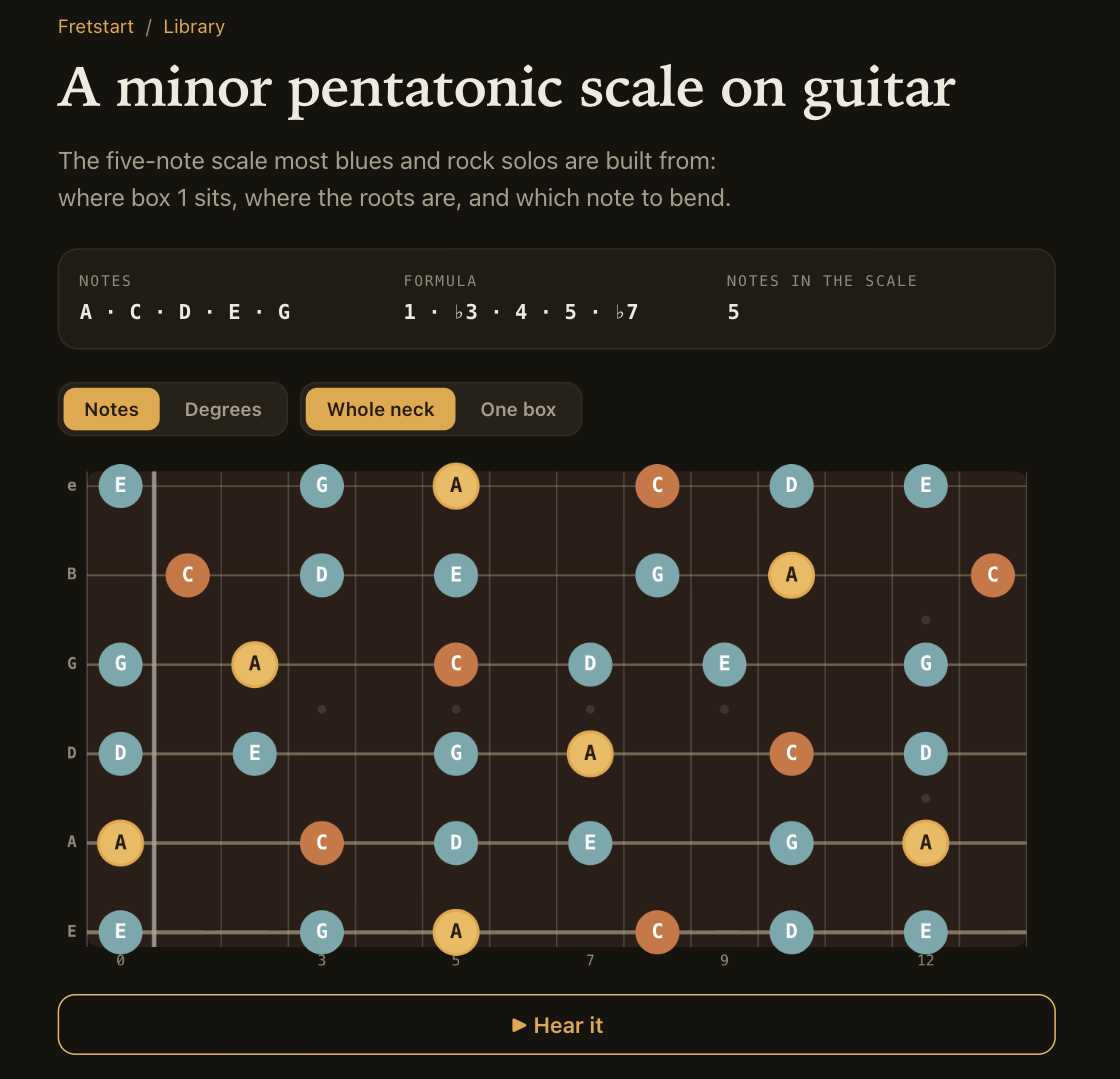Click the A note on high e string fret 5

(x=456, y=486)
